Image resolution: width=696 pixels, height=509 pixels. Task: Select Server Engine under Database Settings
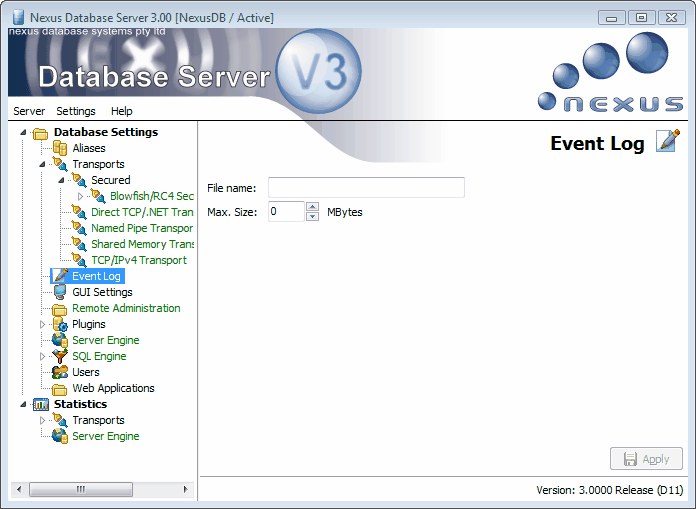[106, 340]
